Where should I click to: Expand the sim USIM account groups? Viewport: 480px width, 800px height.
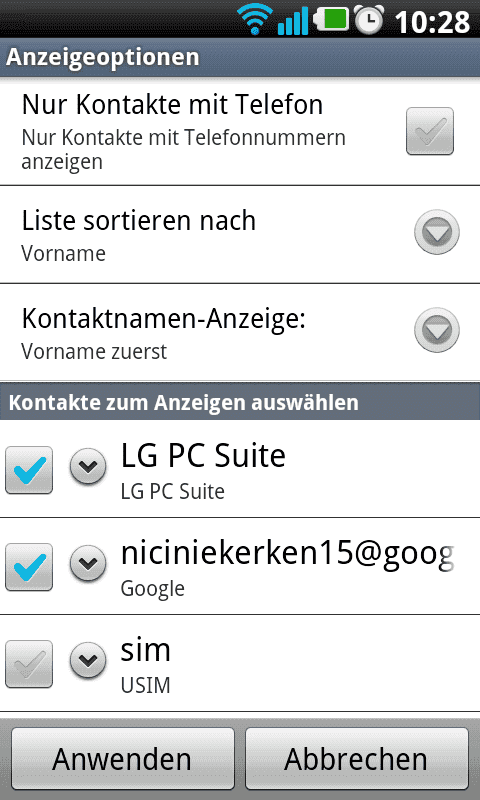[88, 660]
